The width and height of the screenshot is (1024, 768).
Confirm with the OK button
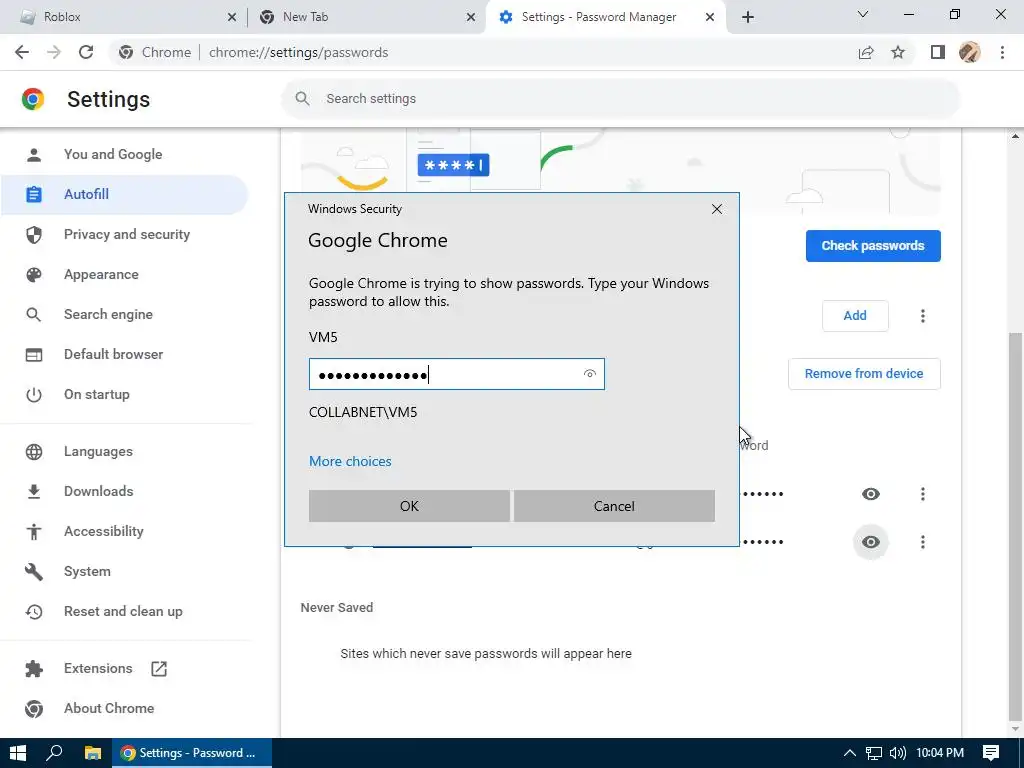point(409,506)
